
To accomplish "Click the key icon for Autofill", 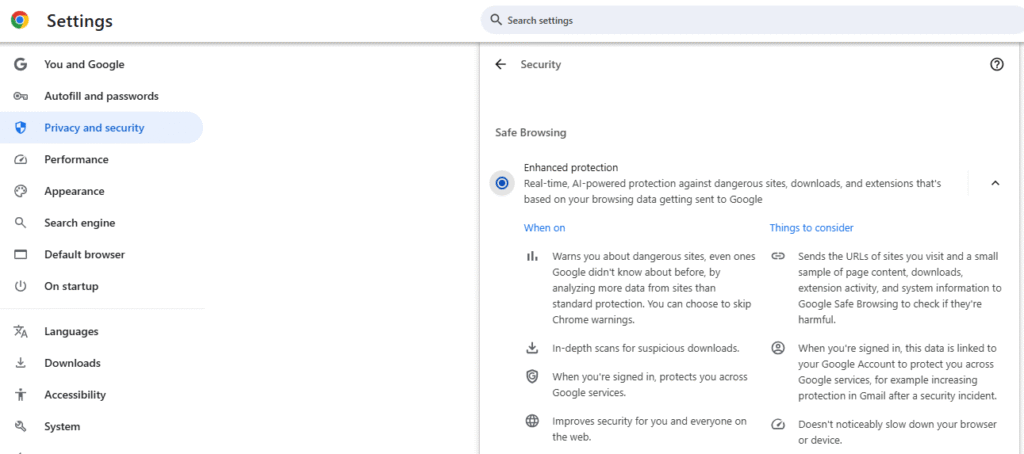I will [x=21, y=96].
